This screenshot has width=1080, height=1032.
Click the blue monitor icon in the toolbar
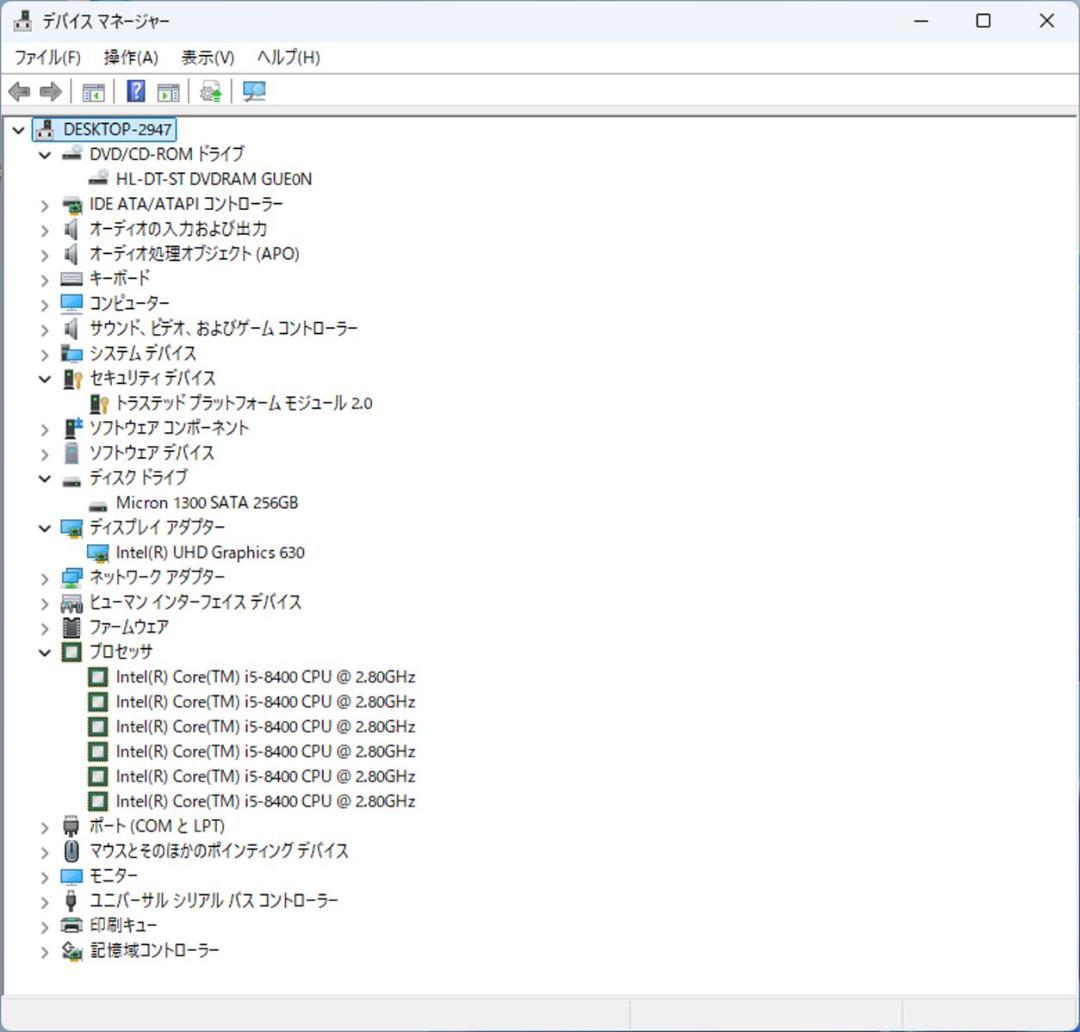254,91
